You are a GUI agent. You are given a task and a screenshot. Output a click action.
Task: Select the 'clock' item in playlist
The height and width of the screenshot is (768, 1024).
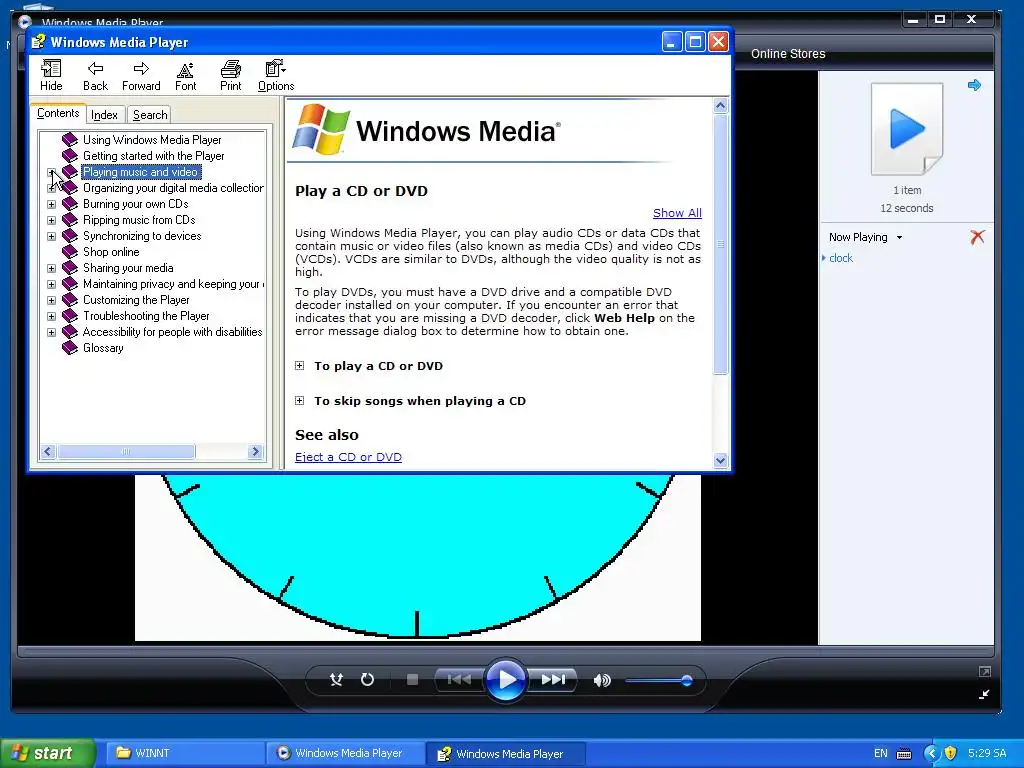(840, 258)
